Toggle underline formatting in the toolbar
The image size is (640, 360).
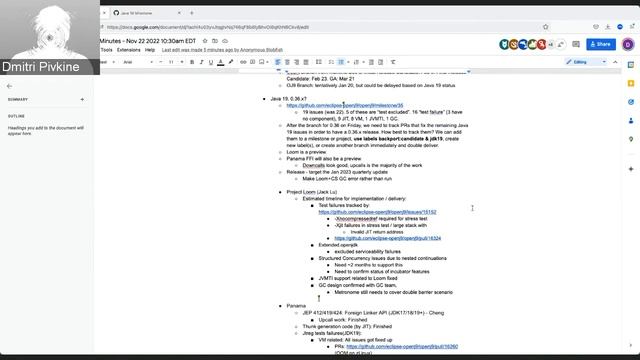tap(211, 62)
